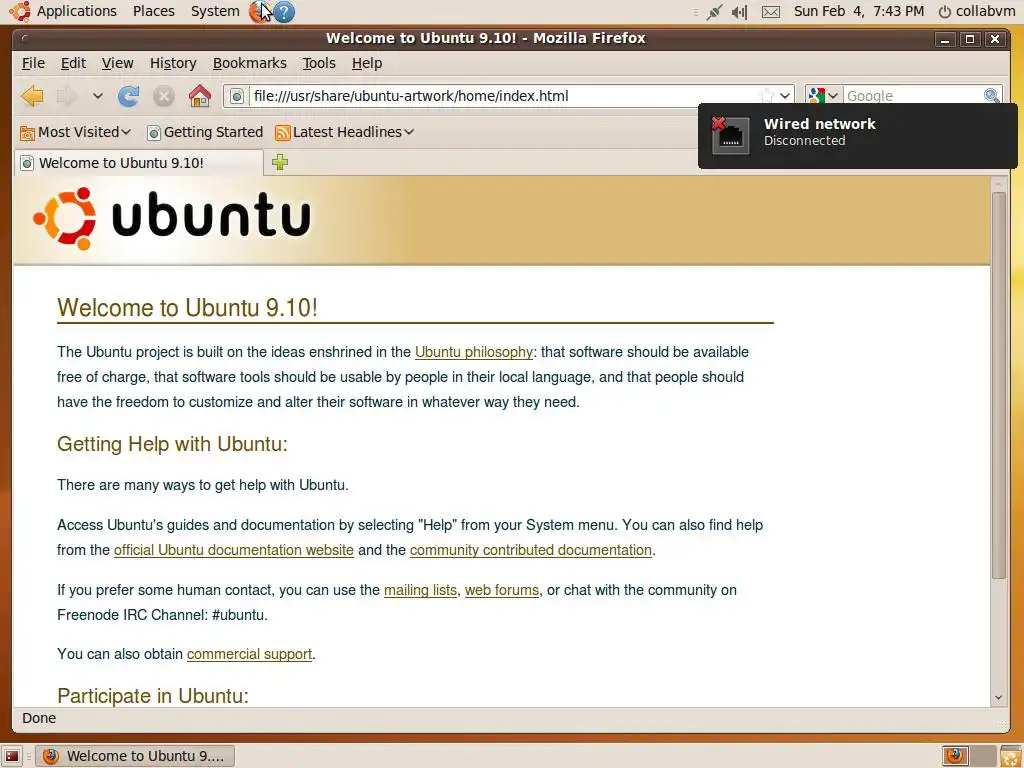Click the vertical scrollbar thumb

[999, 385]
